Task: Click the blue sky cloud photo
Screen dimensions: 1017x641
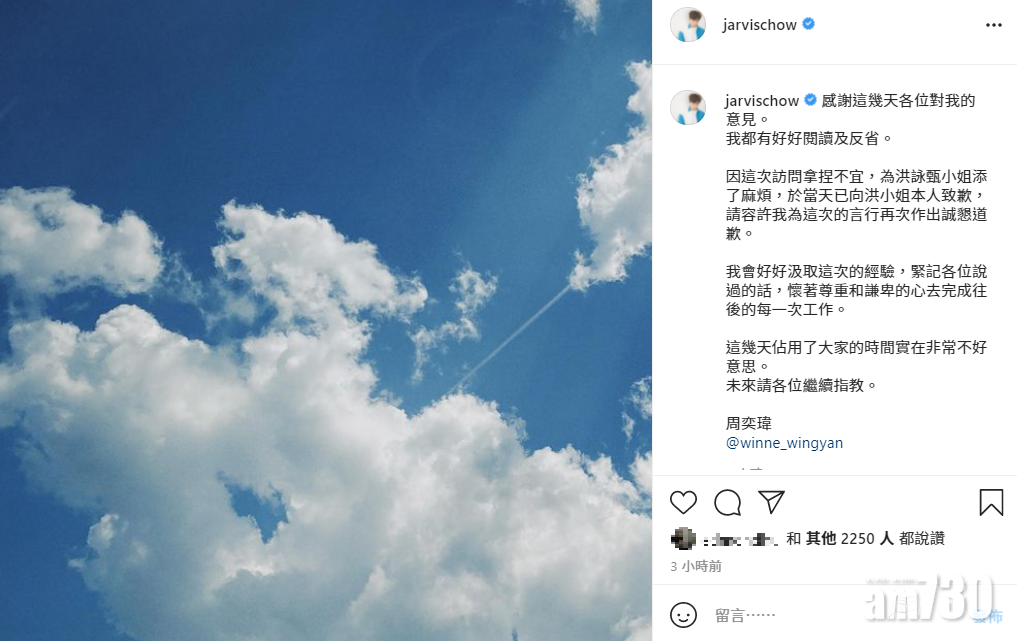Action: pos(326,320)
